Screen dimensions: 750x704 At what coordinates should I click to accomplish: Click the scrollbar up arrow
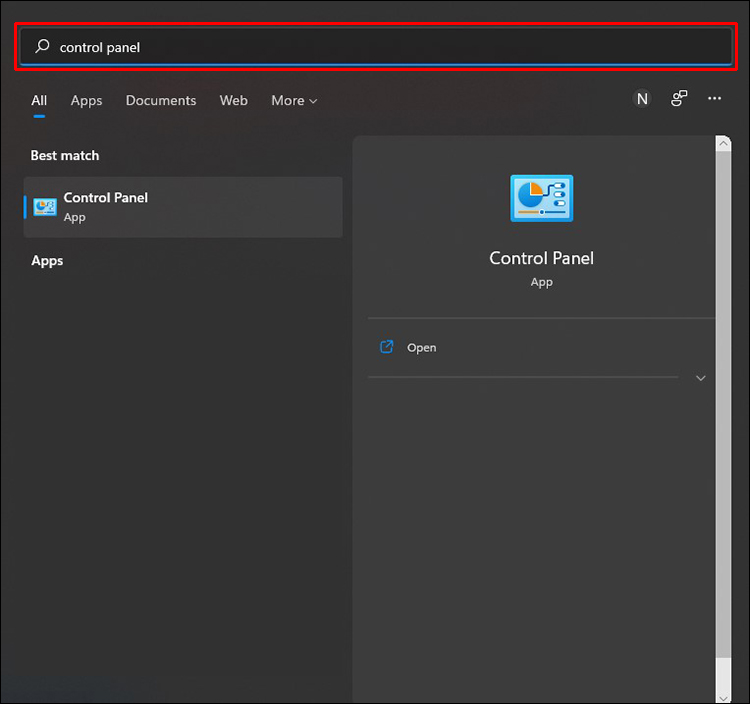723,144
